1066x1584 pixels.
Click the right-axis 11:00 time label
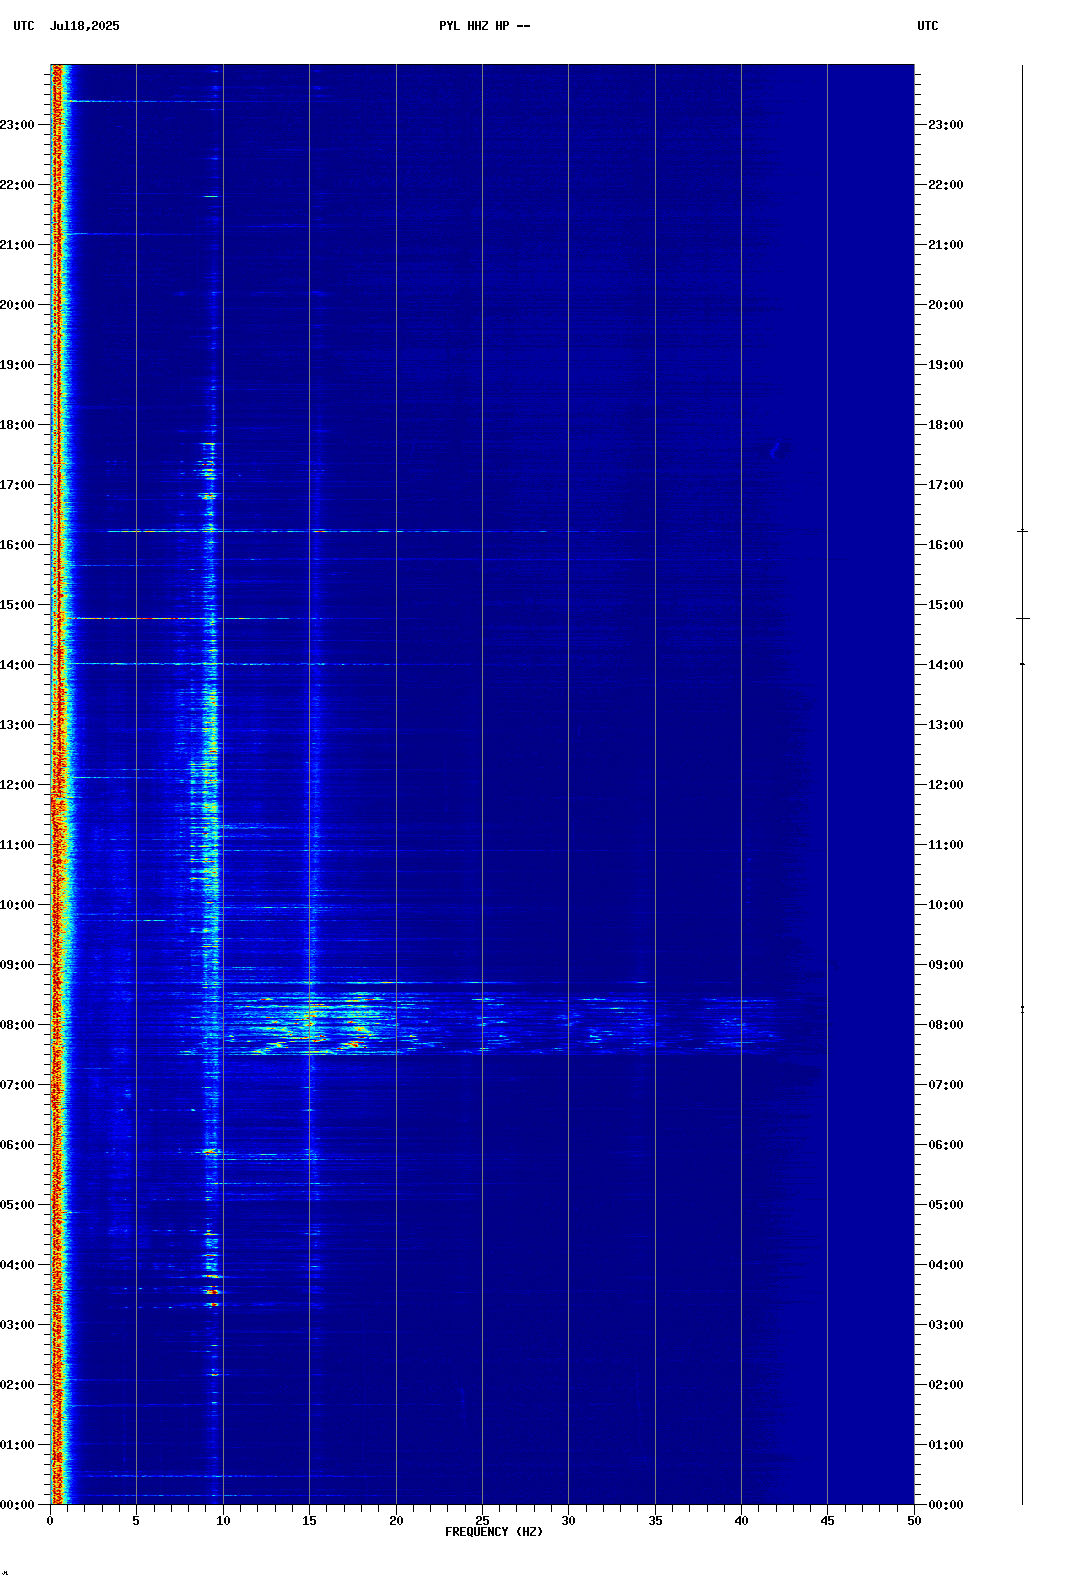click(946, 845)
